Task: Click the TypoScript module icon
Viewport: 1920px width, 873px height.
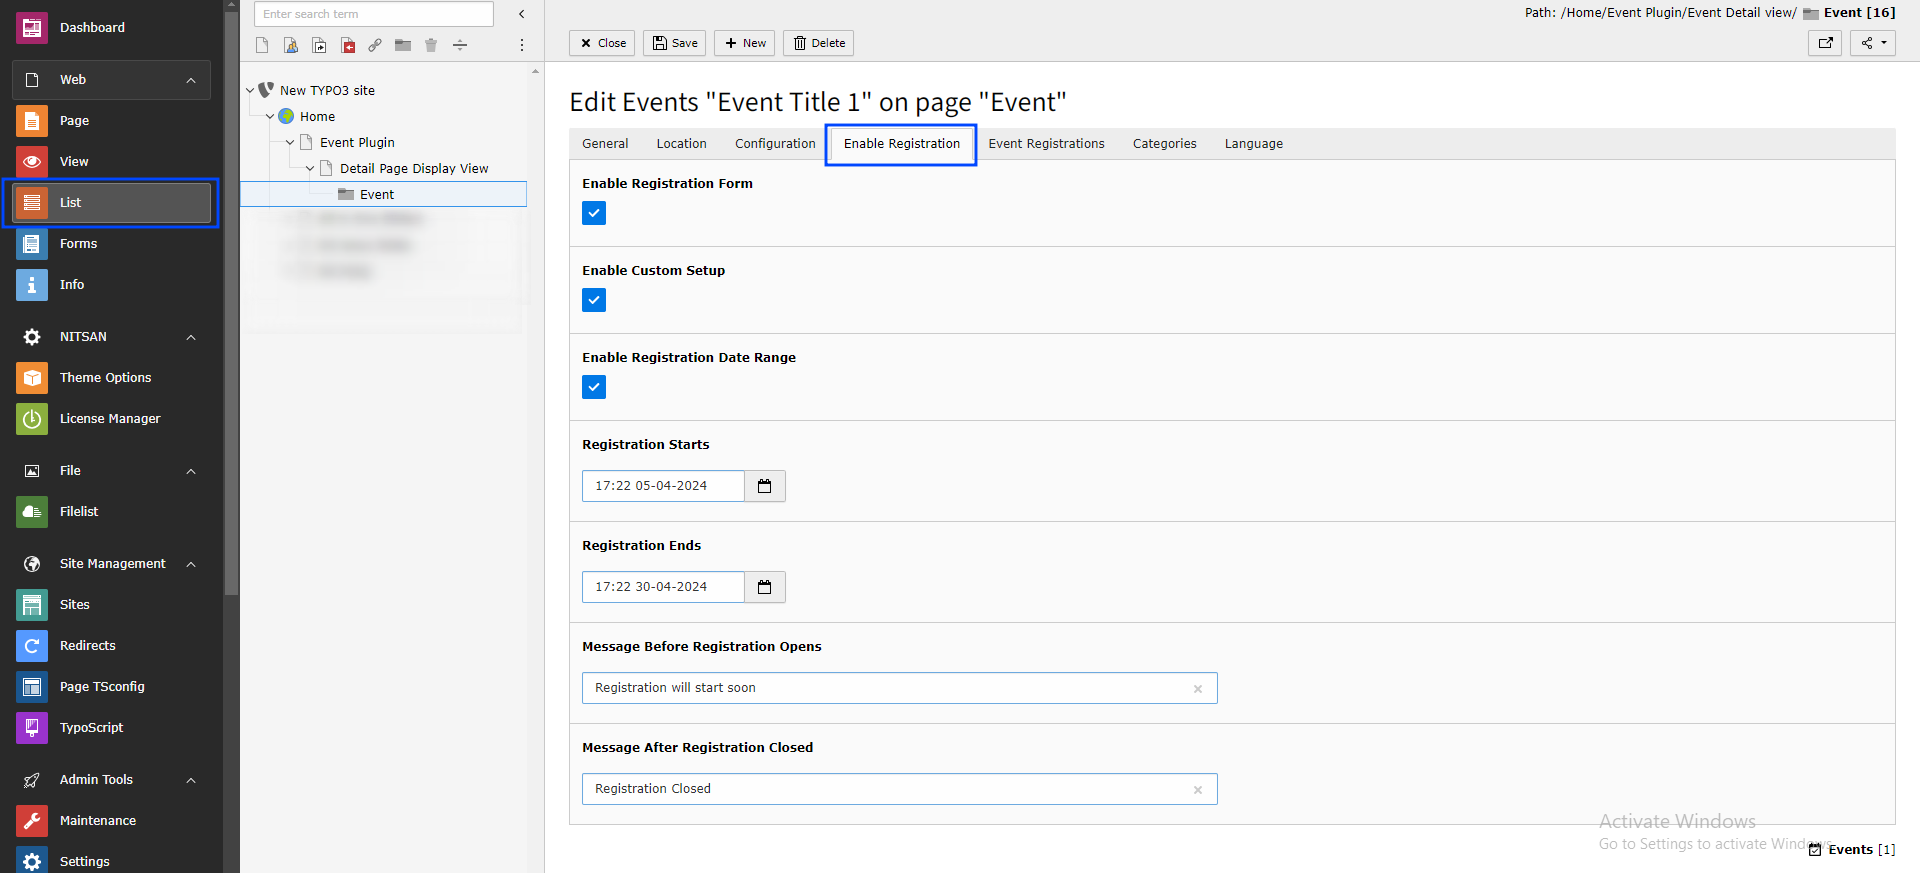Action: coord(32,728)
